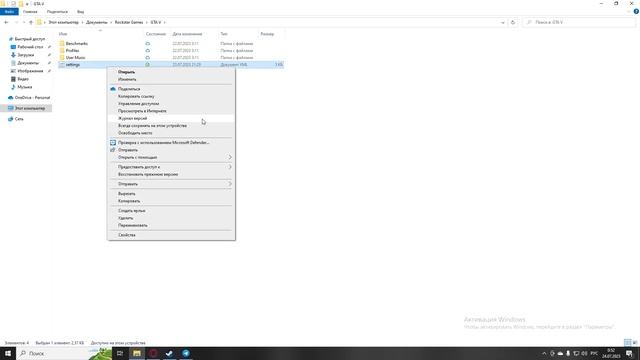This screenshot has height=360, width=640.
Task: Go up one folder level
Action: (31, 22)
